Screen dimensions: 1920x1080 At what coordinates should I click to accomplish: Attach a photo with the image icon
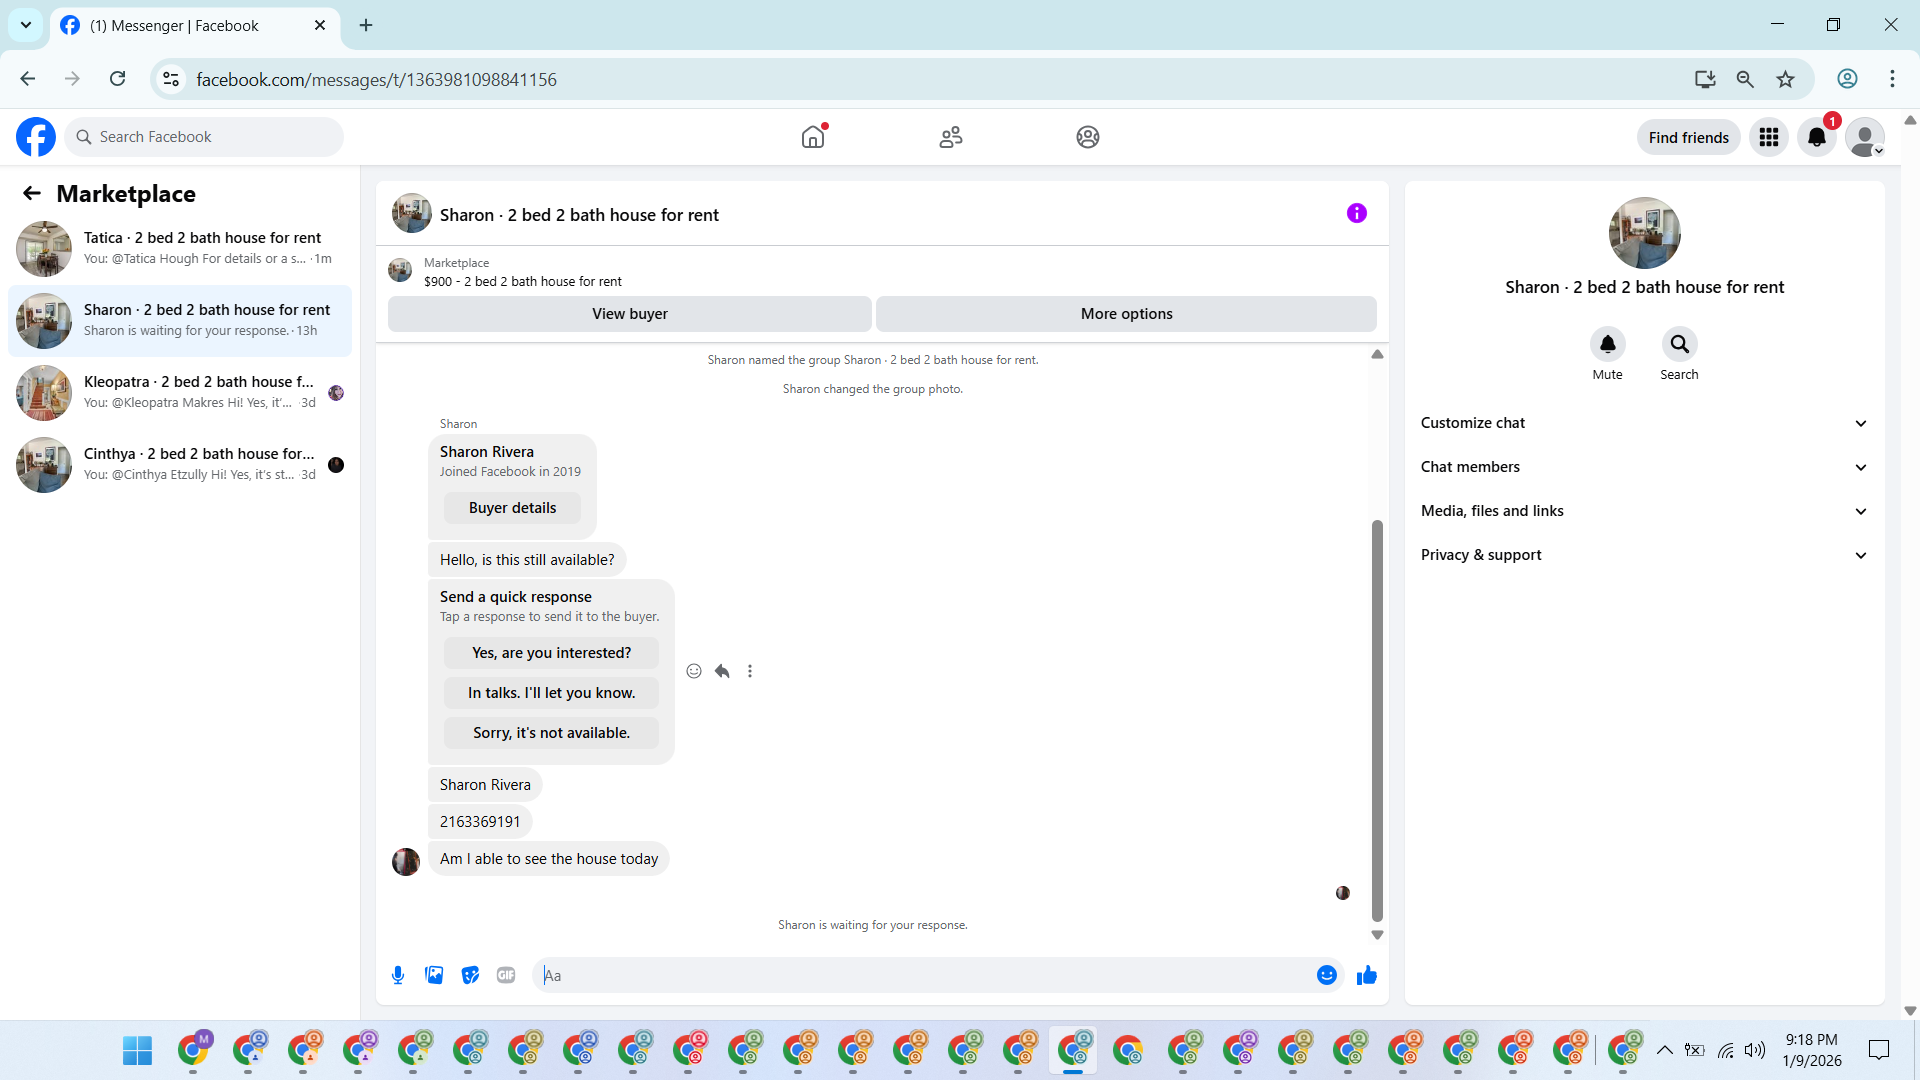(x=434, y=975)
